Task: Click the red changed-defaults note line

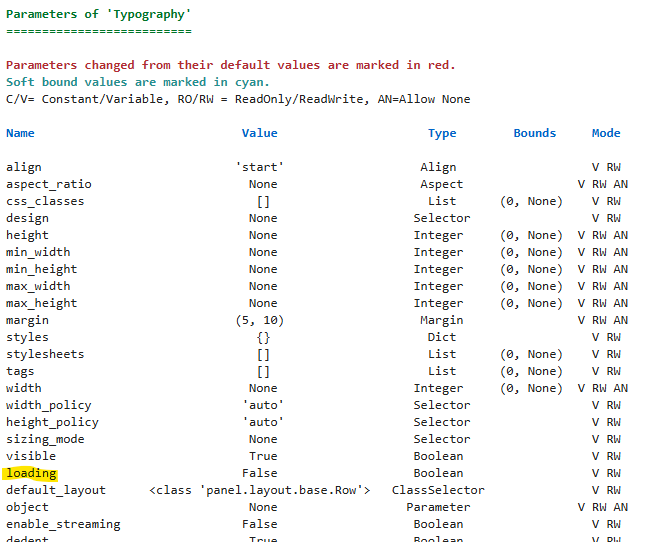Action: point(230,65)
